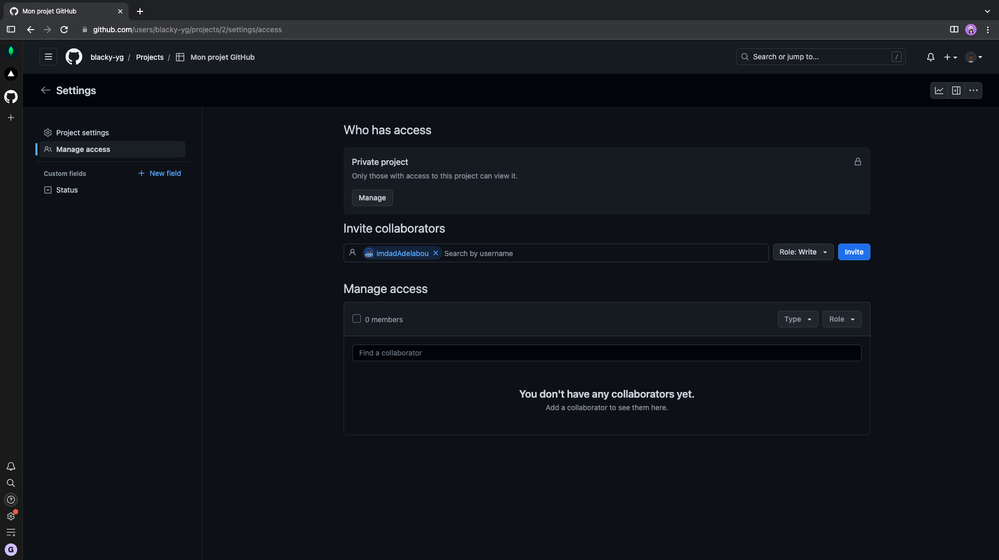The width and height of the screenshot is (999, 560).
Task: Click the GitHub logo homepage icon
Action: click(74, 57)
